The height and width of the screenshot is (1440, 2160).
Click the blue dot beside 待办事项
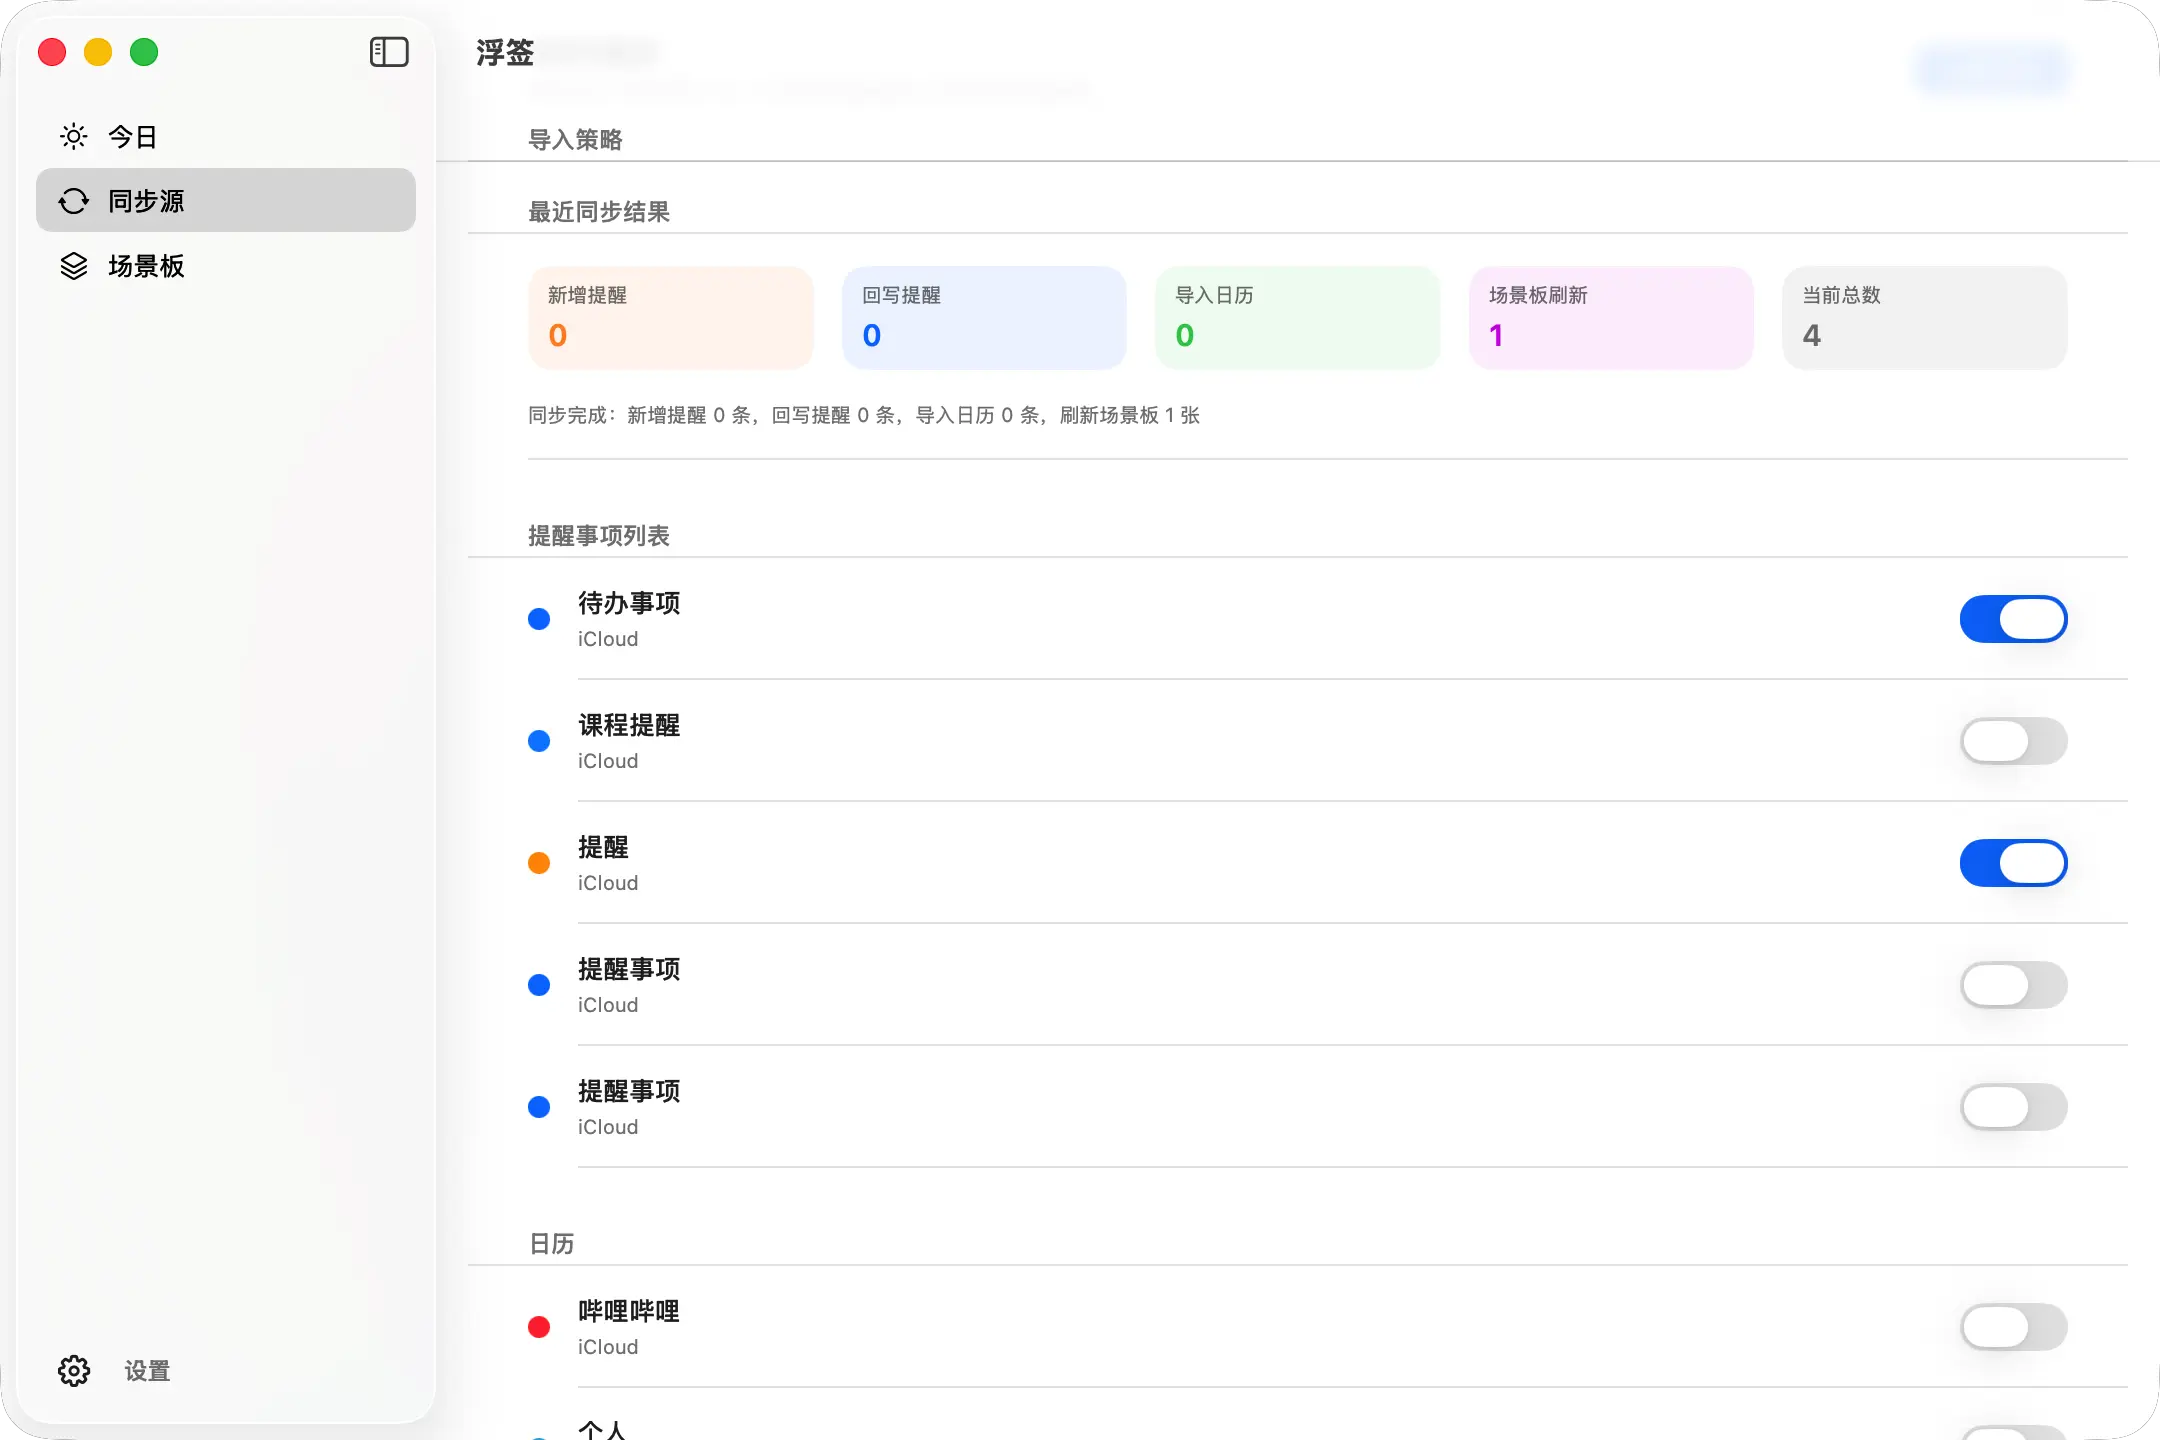[539, 619]
